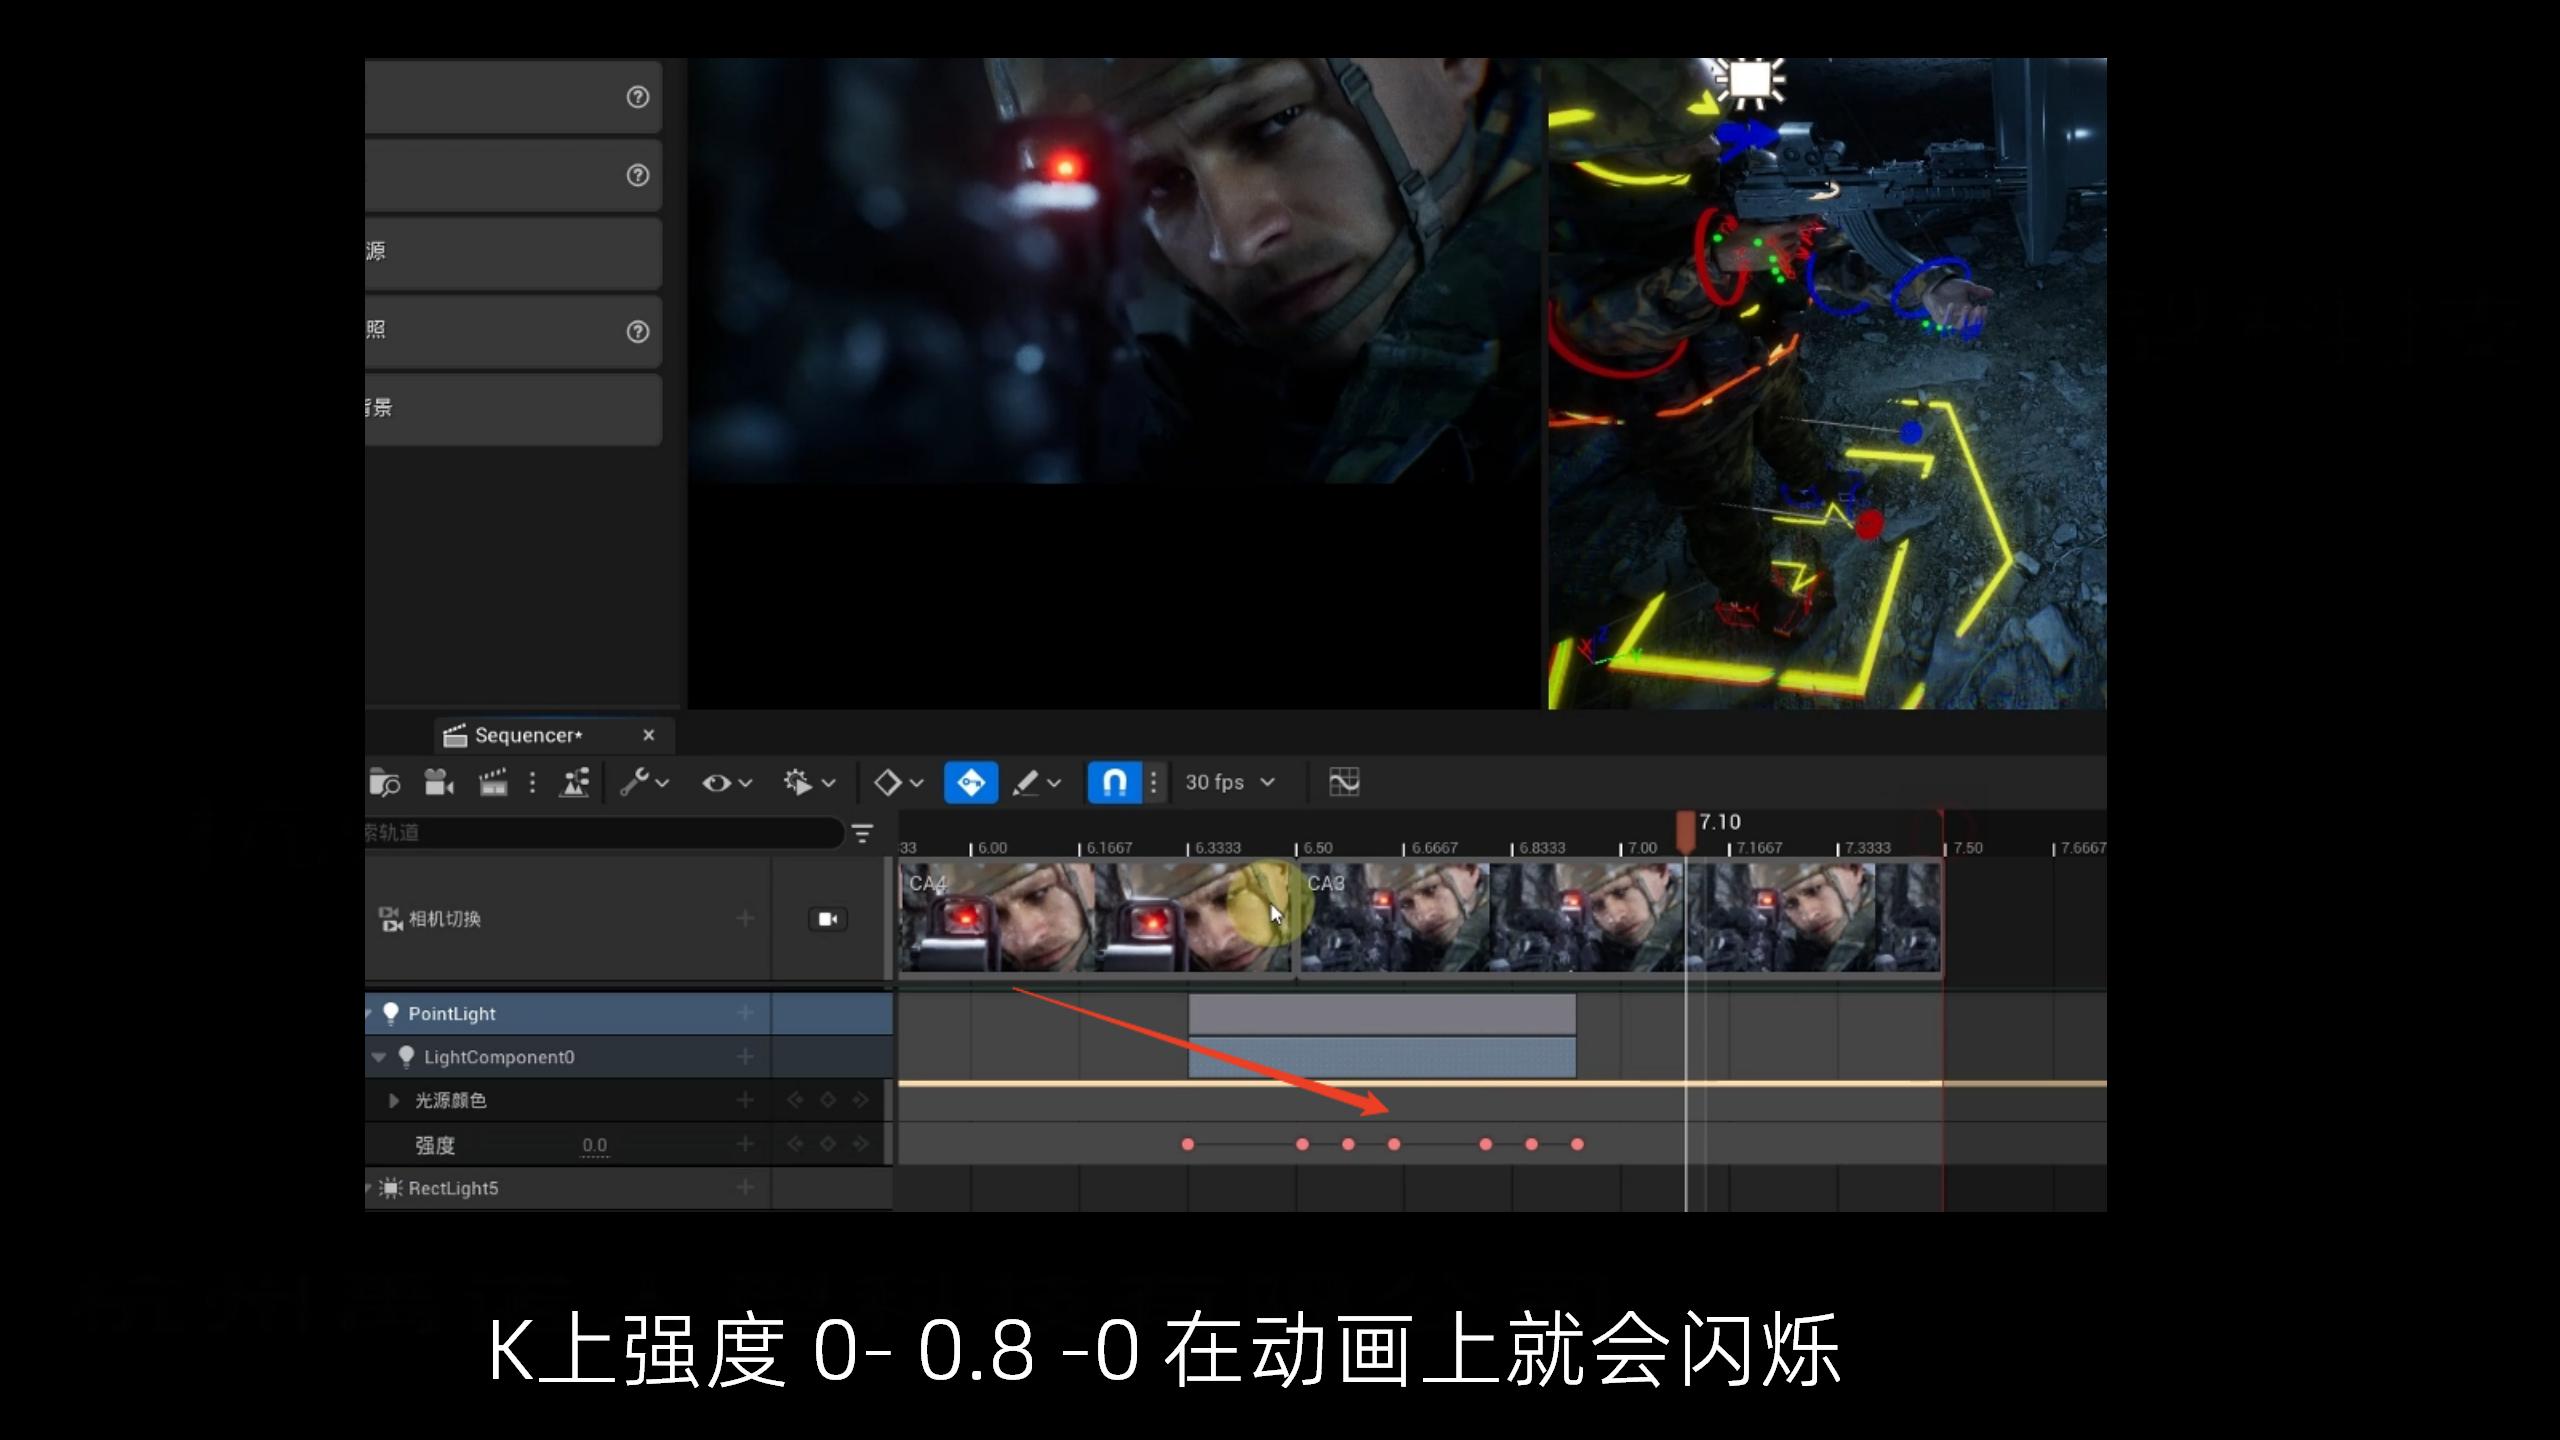The width and height of the screenshot is (2560, 1440).
Task: Open the arrow beside the pencil icon
Action: [x=1054, y=783]
